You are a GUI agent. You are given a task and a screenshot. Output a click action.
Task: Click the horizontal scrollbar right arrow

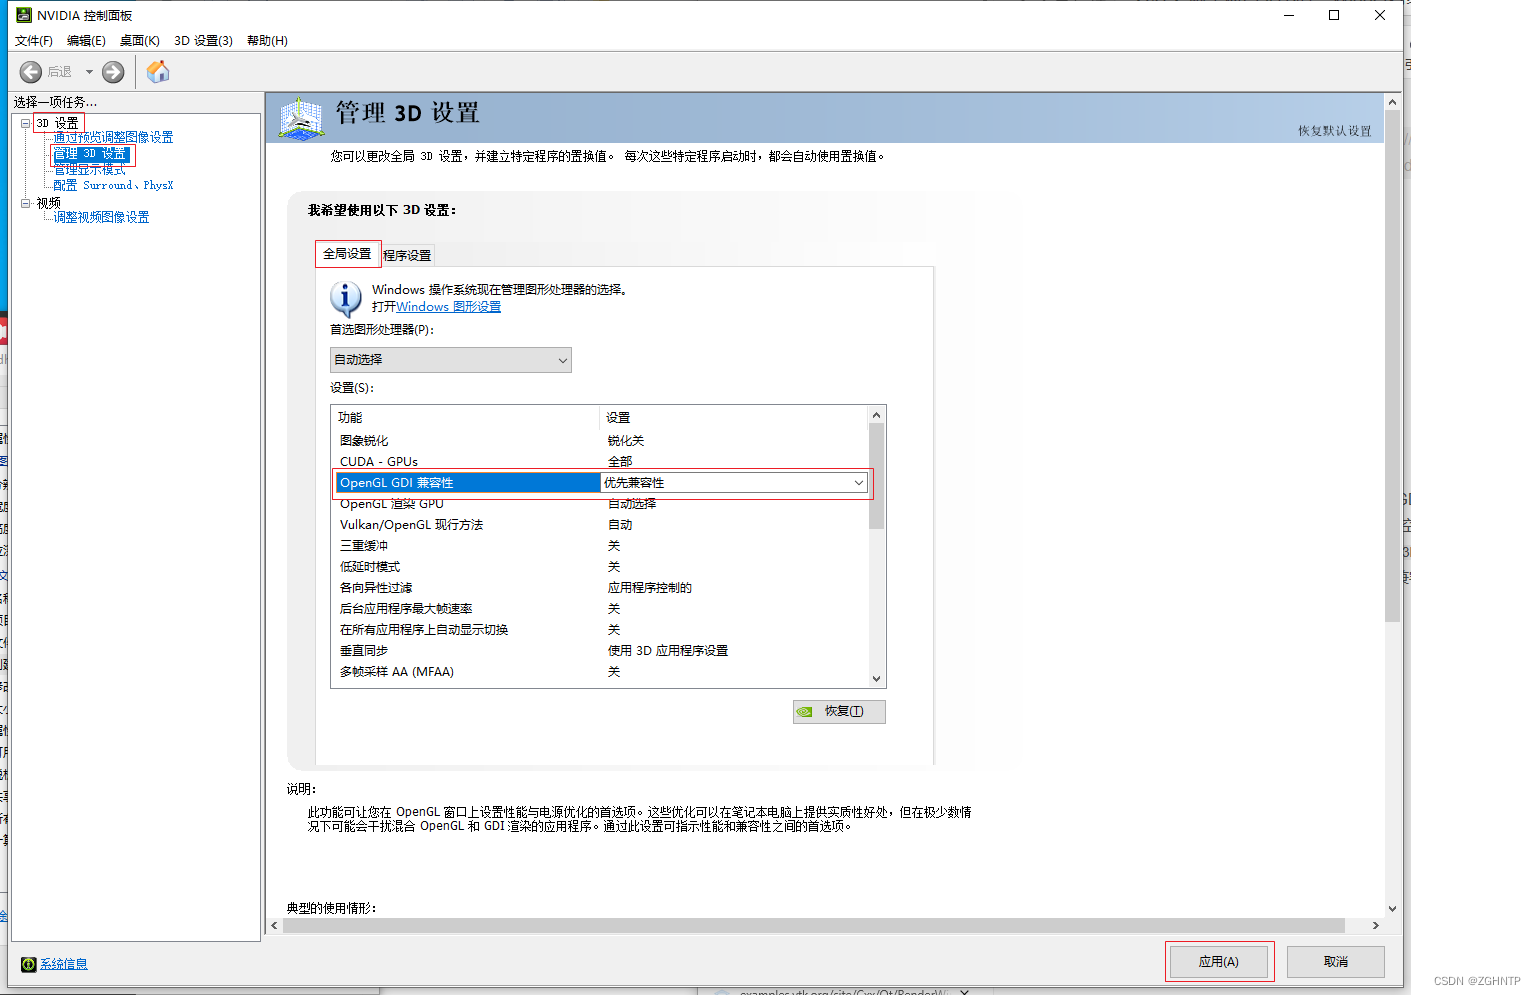pos(1376,926)
